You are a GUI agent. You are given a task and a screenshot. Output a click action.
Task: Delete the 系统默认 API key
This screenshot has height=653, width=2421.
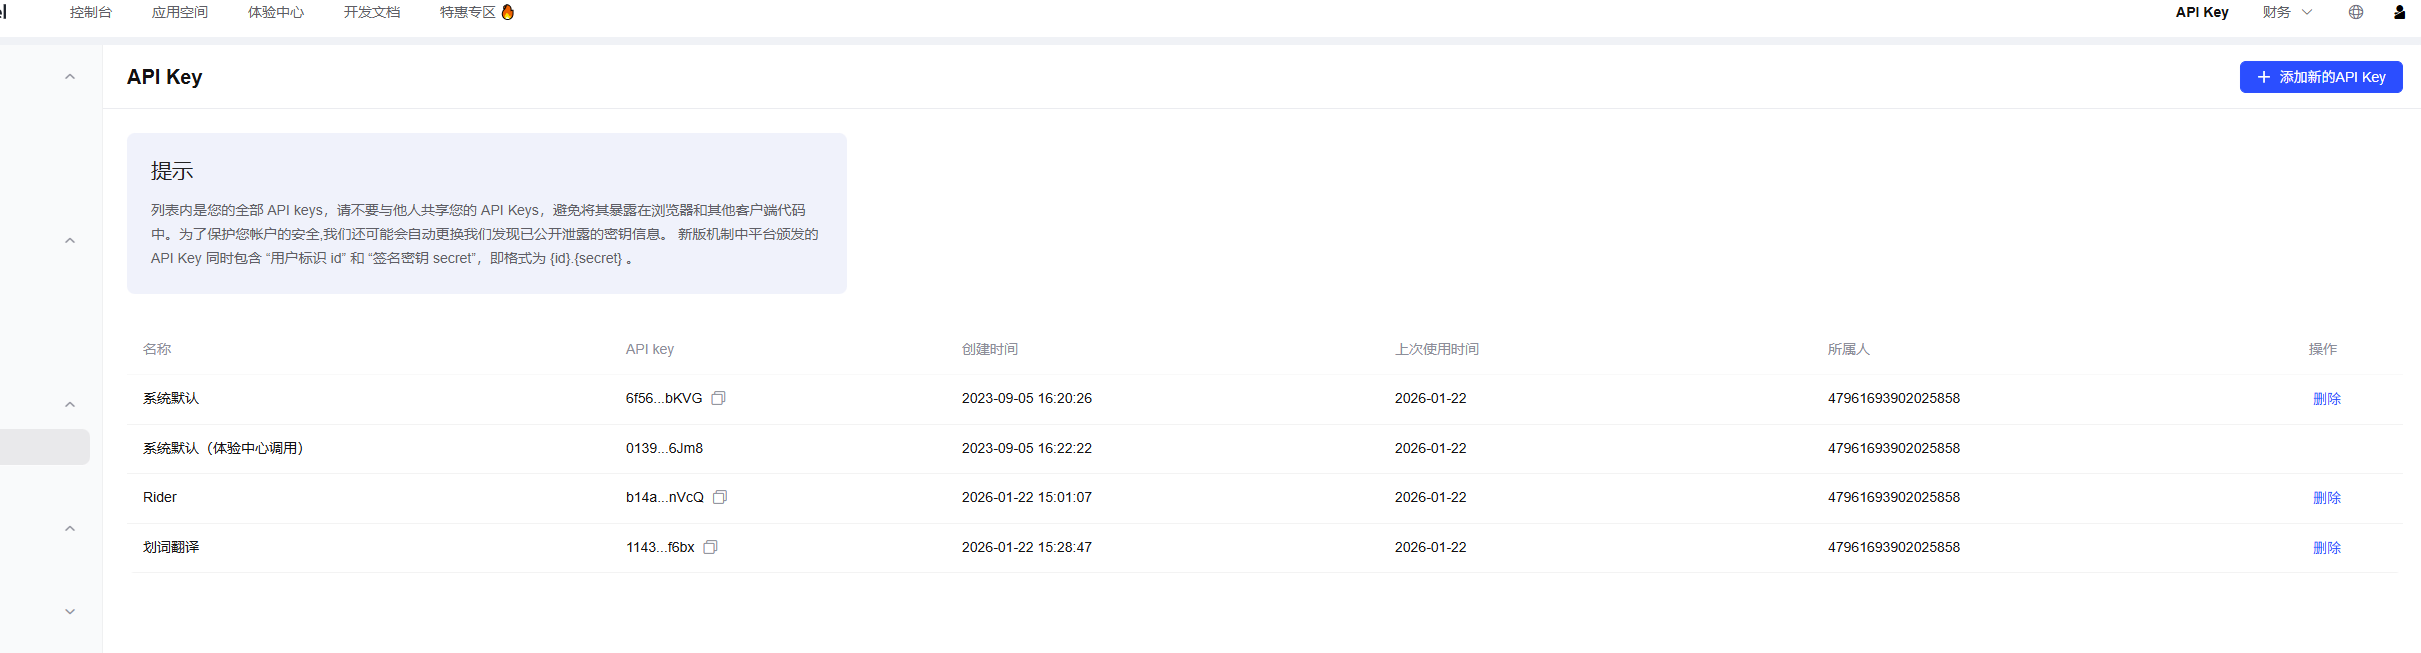2327,398
